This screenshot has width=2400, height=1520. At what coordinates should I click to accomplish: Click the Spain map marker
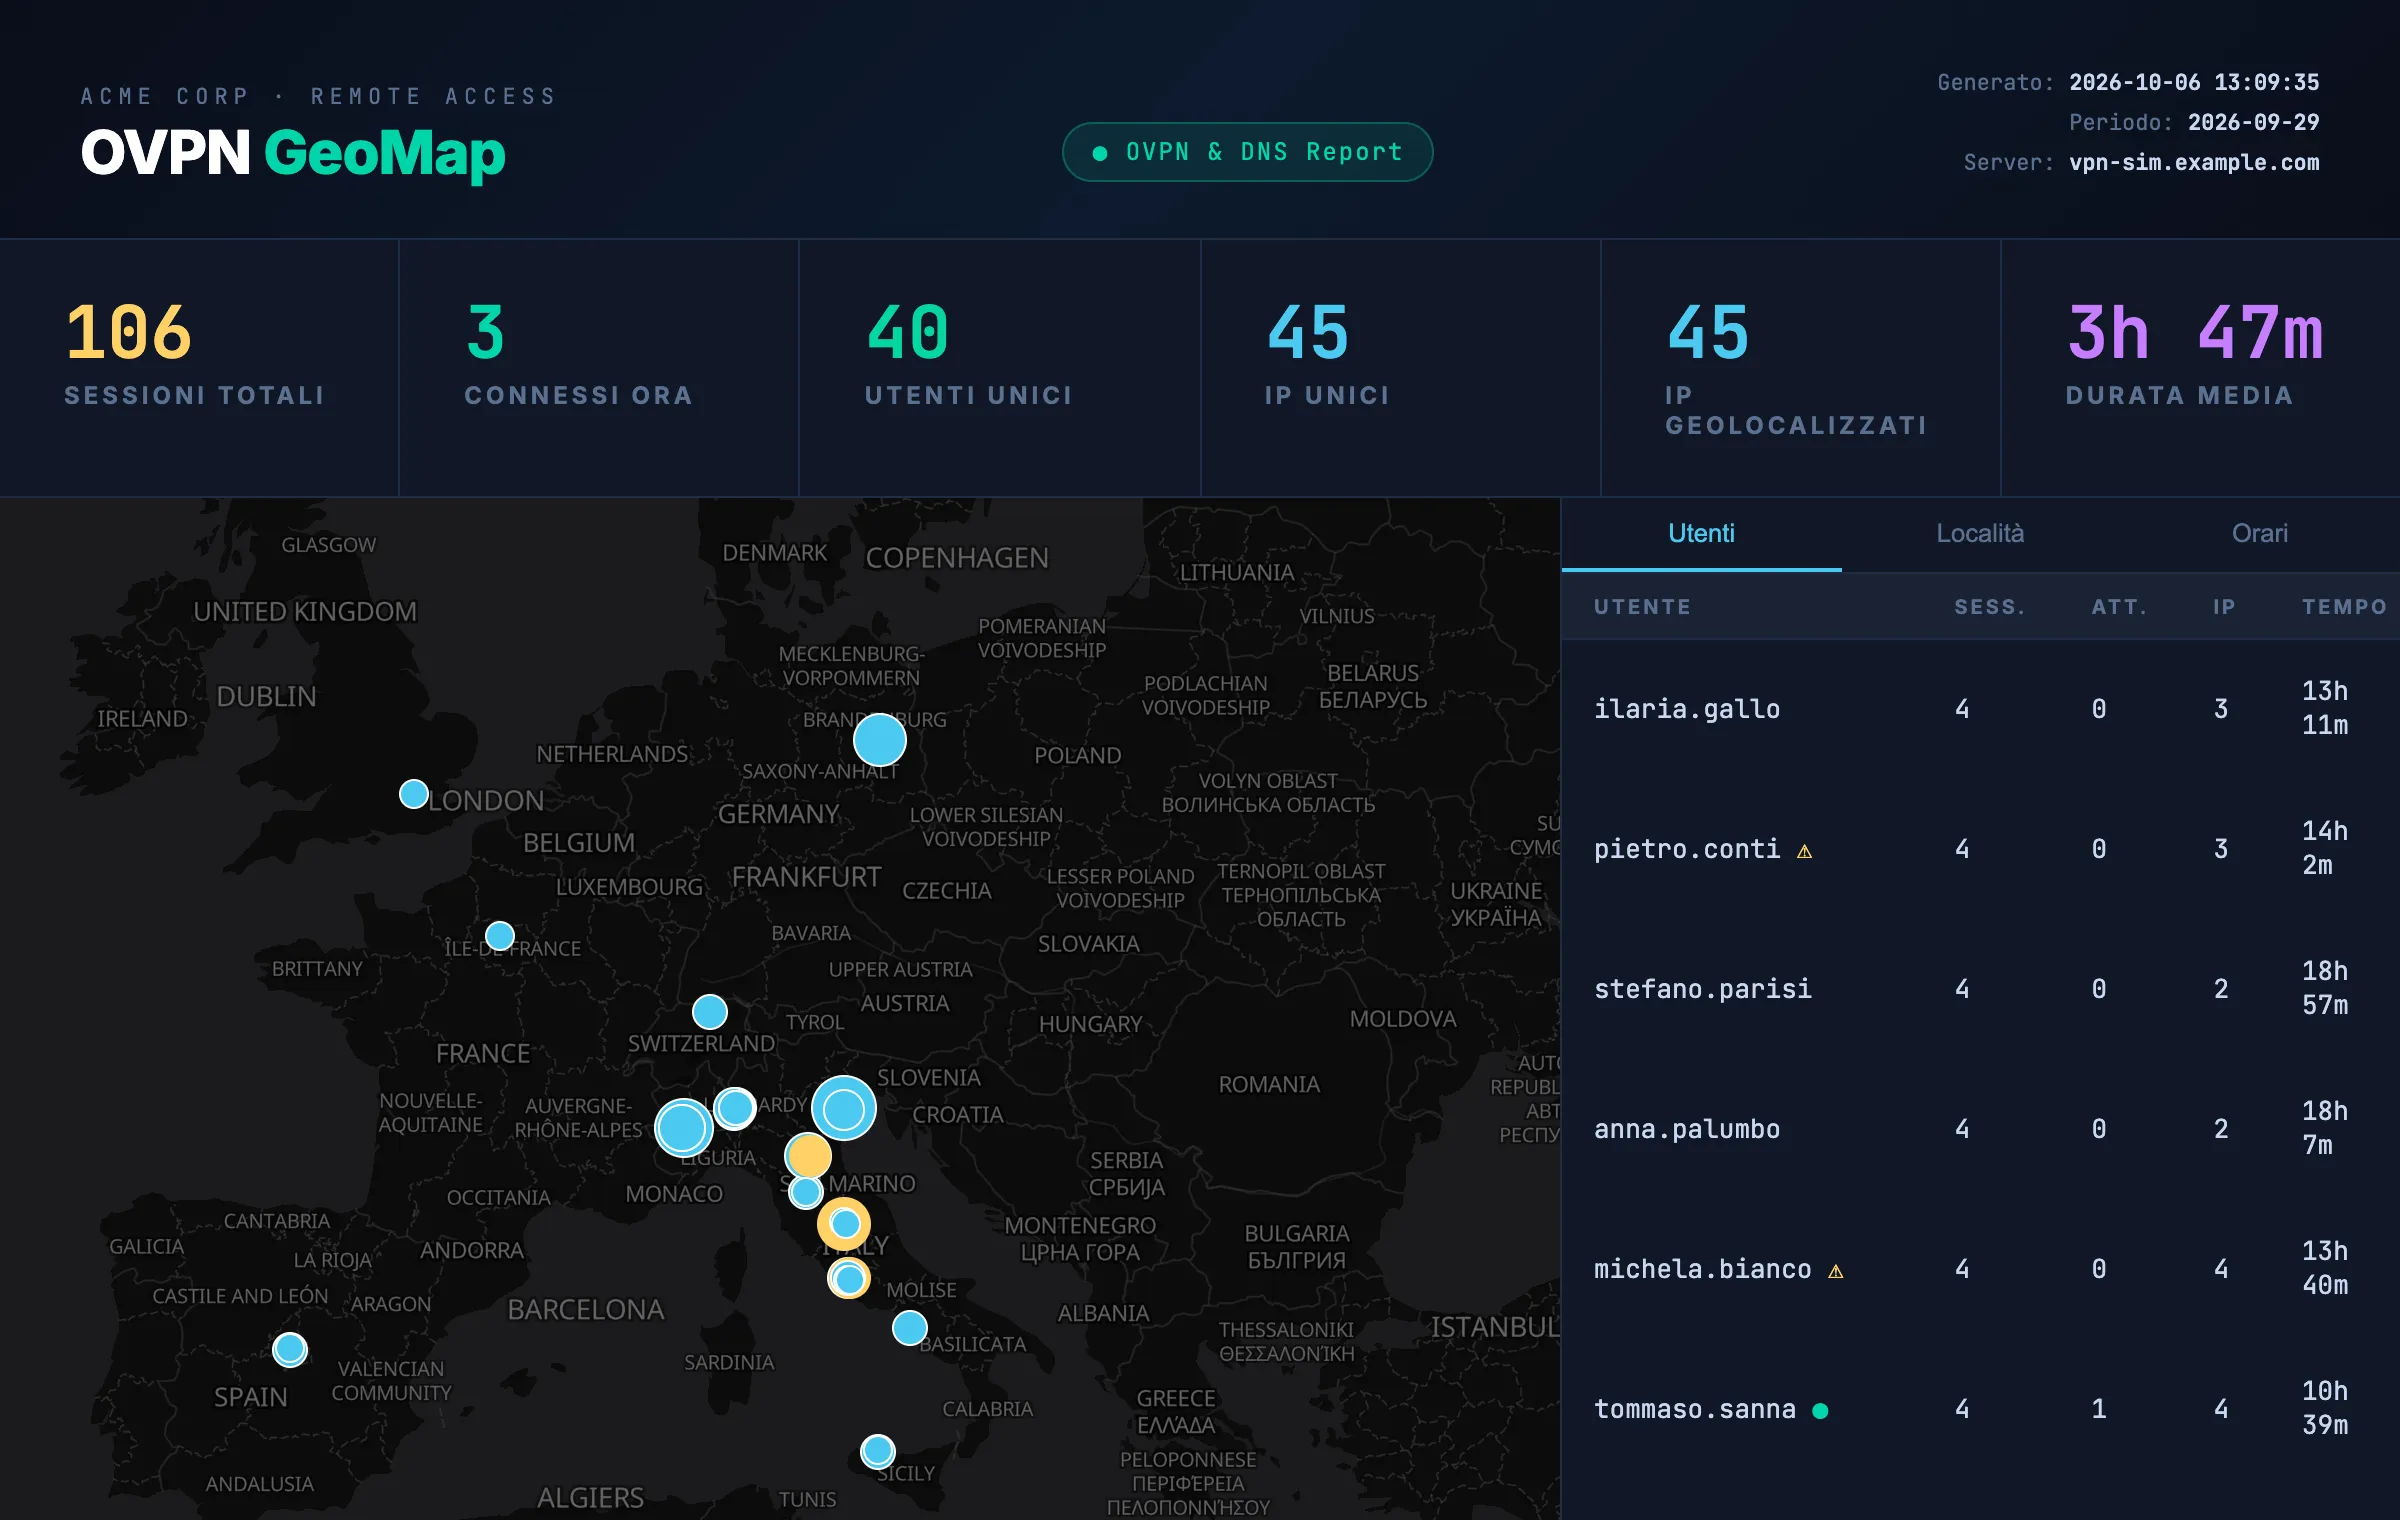(290, 1350)
